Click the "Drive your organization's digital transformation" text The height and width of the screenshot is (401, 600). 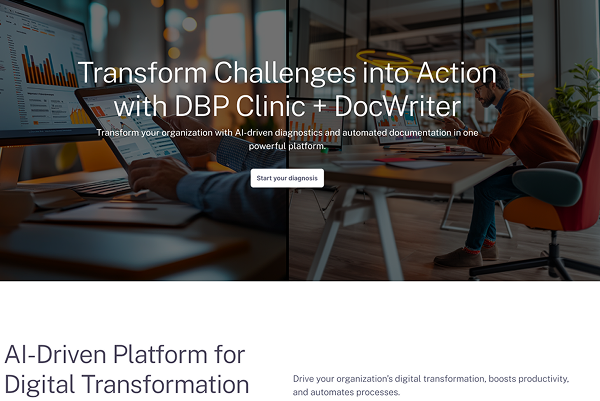tap(430, 379)
